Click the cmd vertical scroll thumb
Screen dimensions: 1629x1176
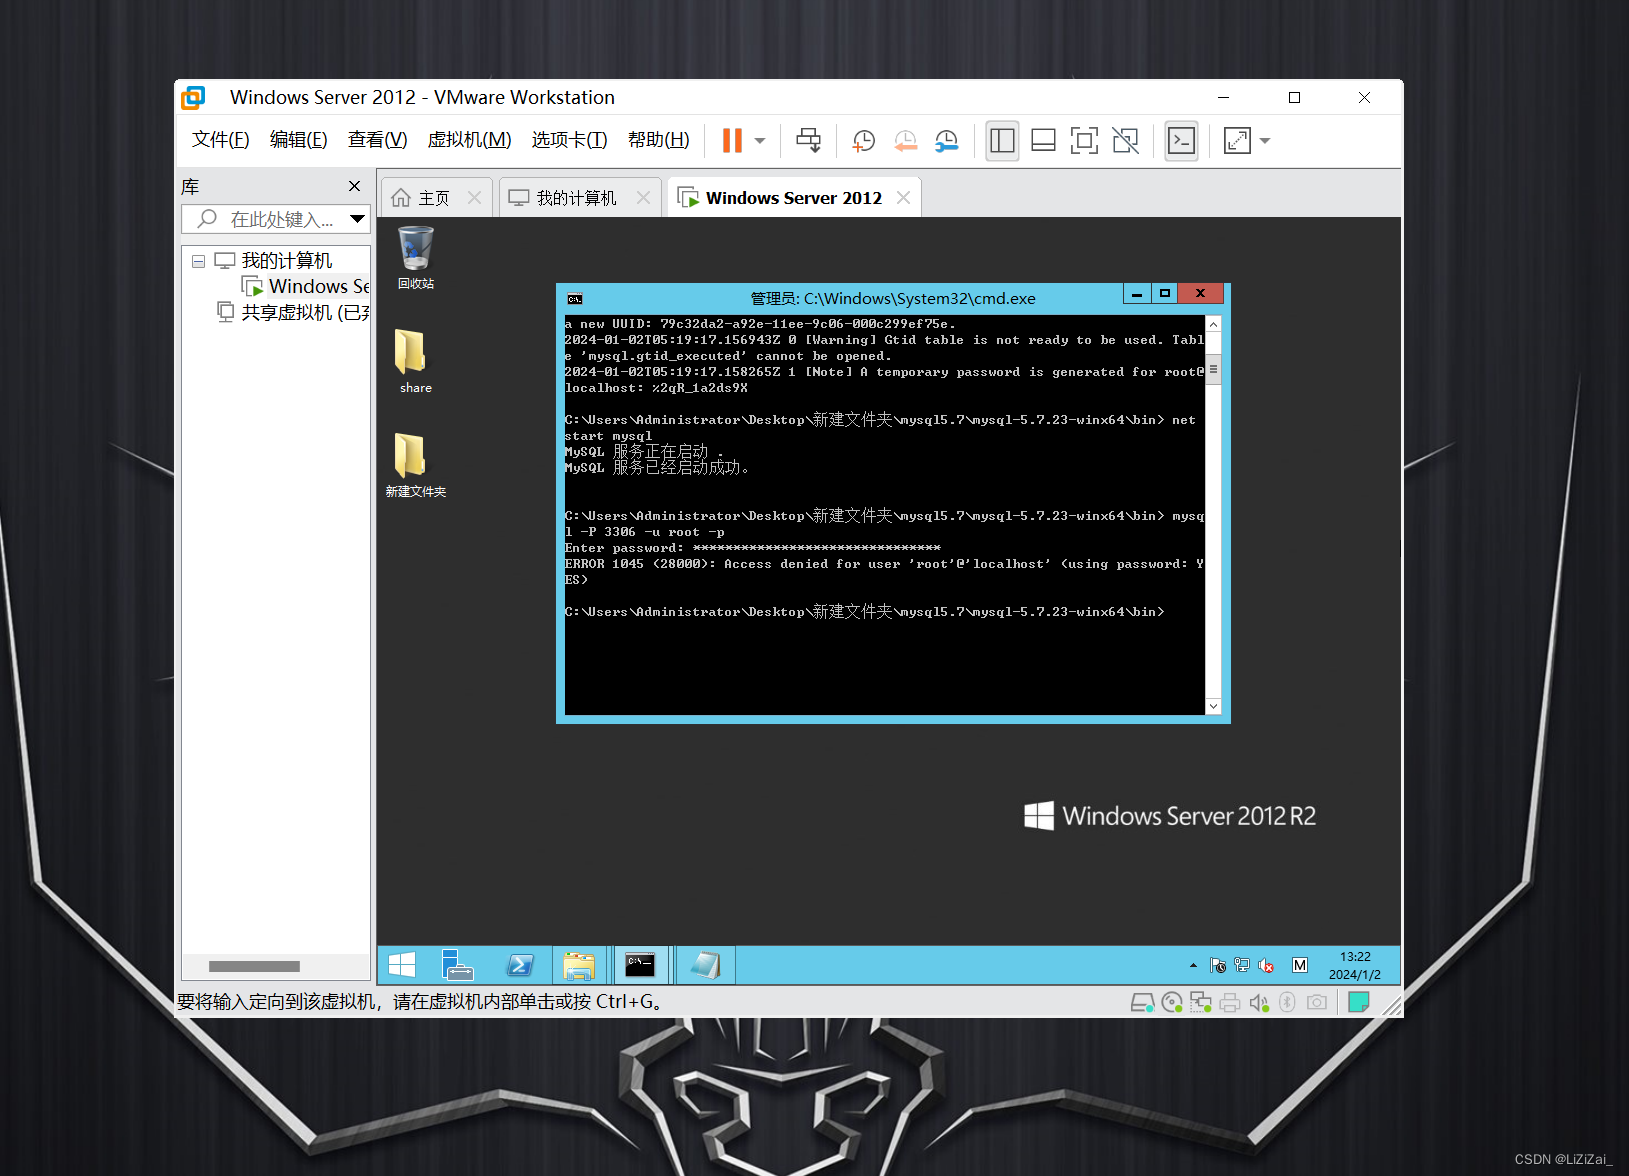point(1213,369)
